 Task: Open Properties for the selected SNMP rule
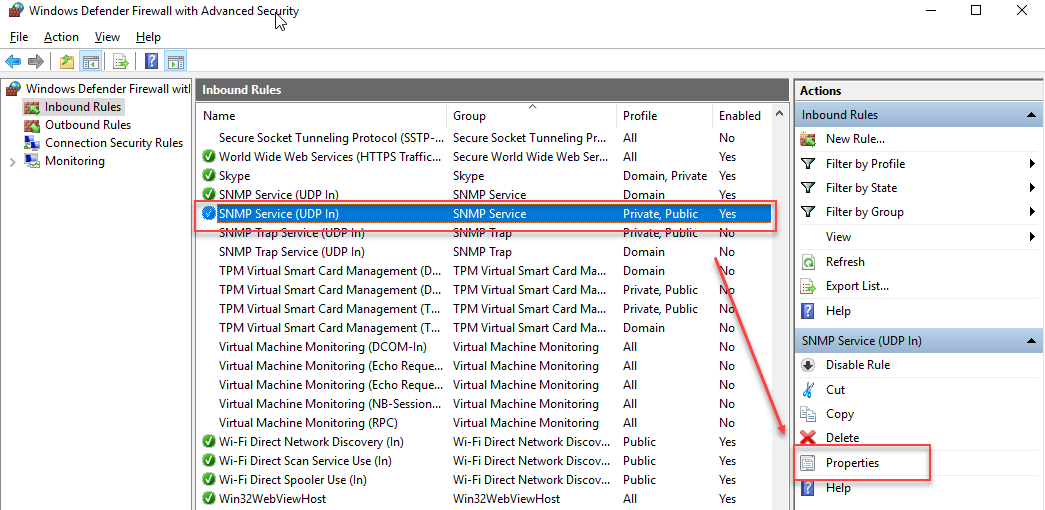click(852, 463)
